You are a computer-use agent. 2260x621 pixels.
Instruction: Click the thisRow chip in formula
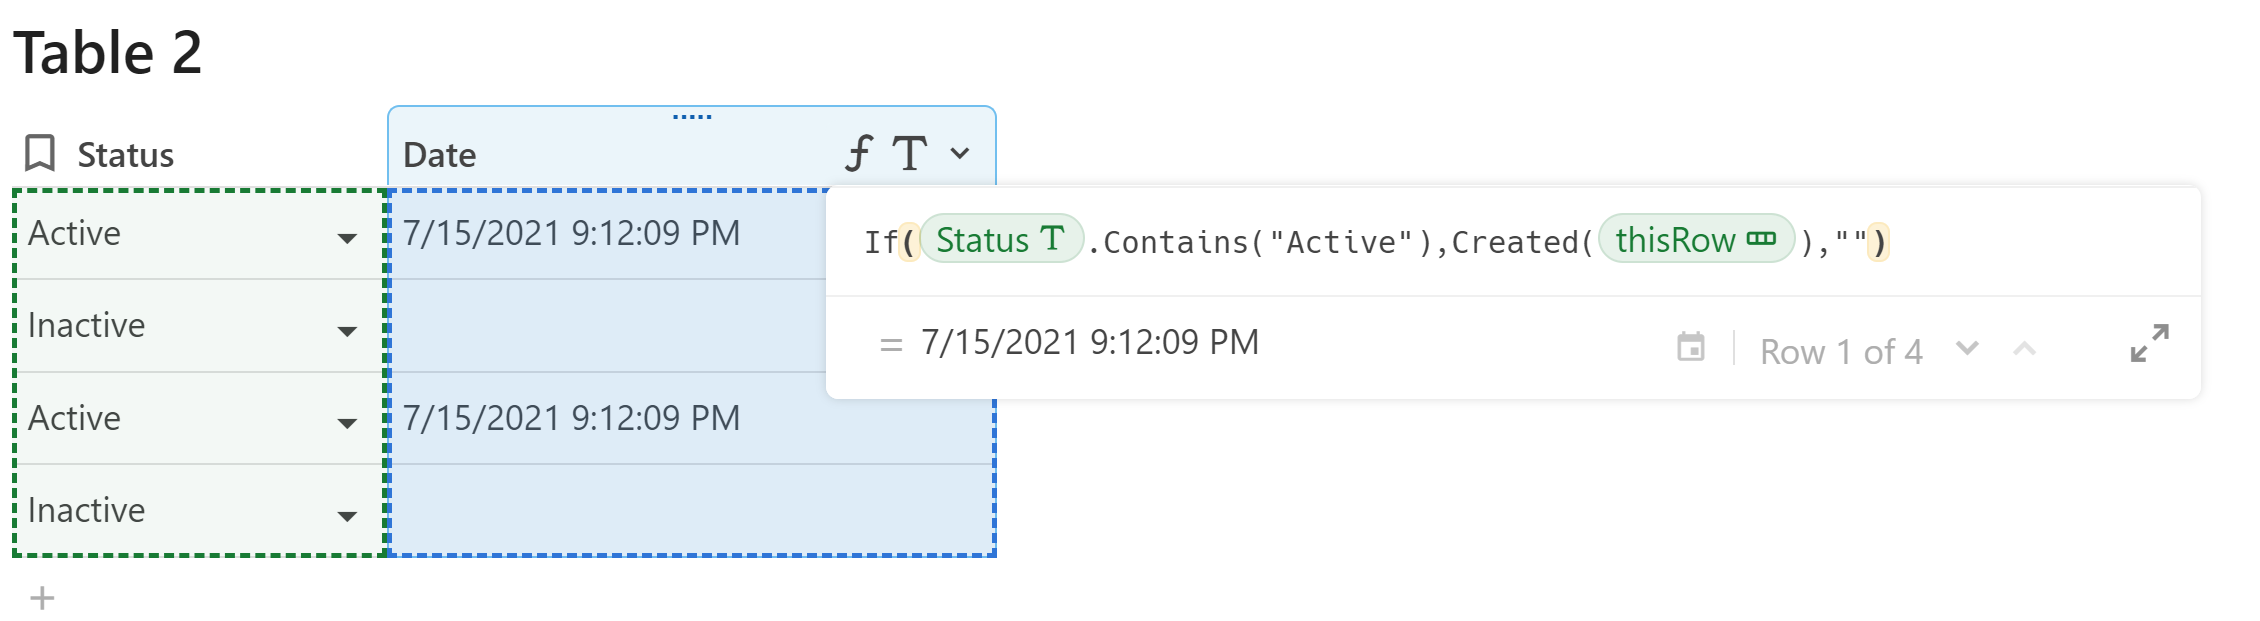point(1695,240)
